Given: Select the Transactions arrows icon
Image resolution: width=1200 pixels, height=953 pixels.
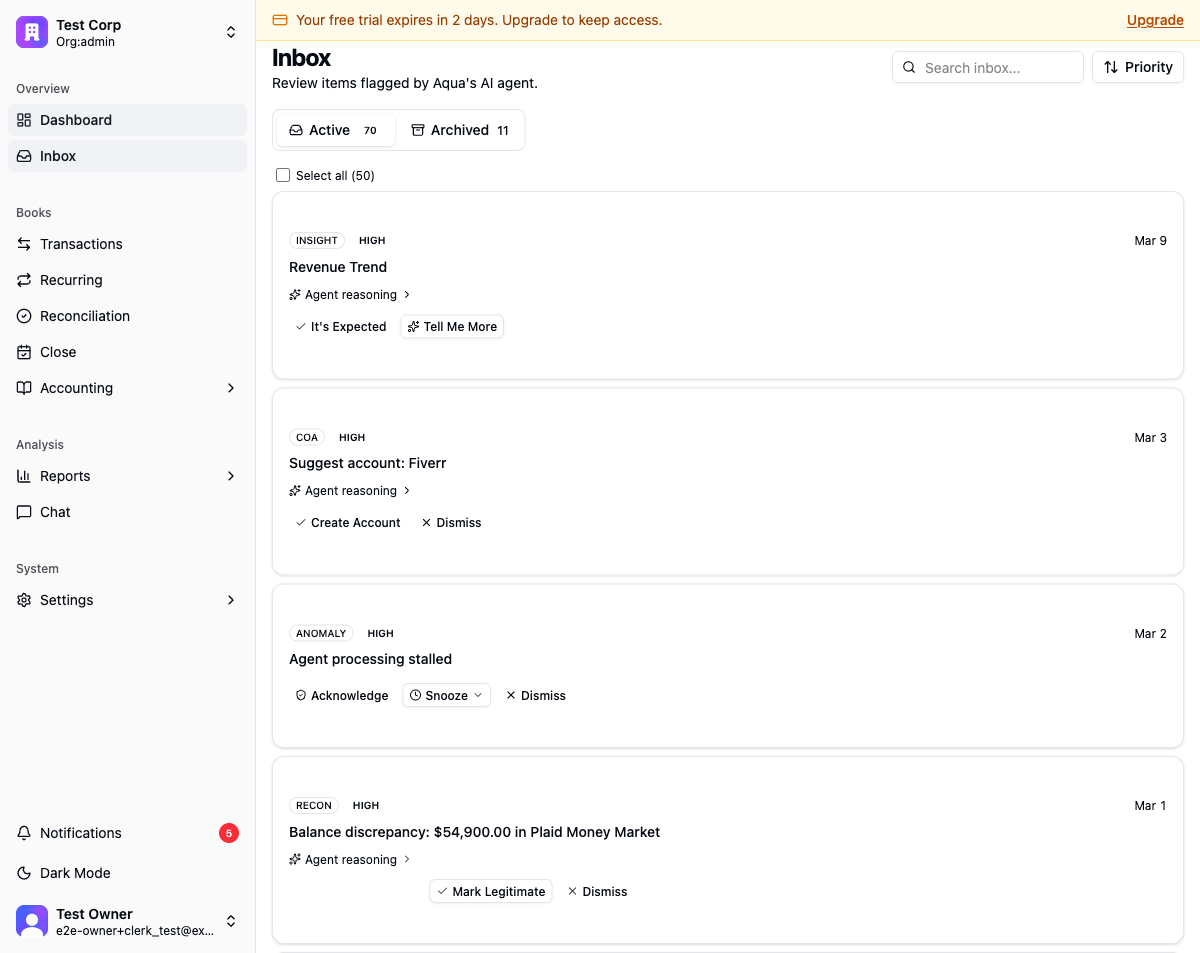Looking at the screenshot, I should coord(24,244).
